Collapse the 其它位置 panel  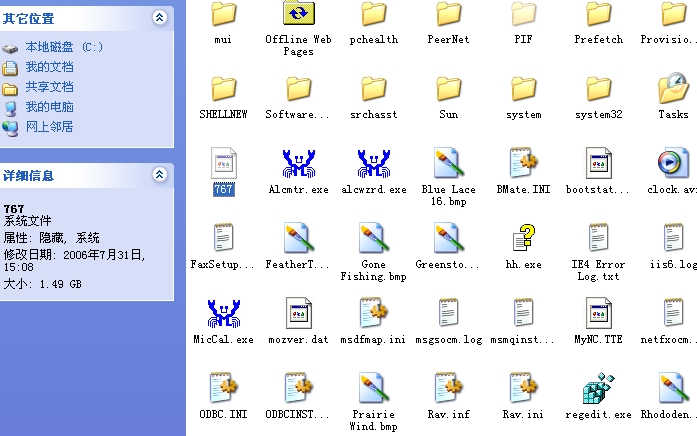pos(159,18)
